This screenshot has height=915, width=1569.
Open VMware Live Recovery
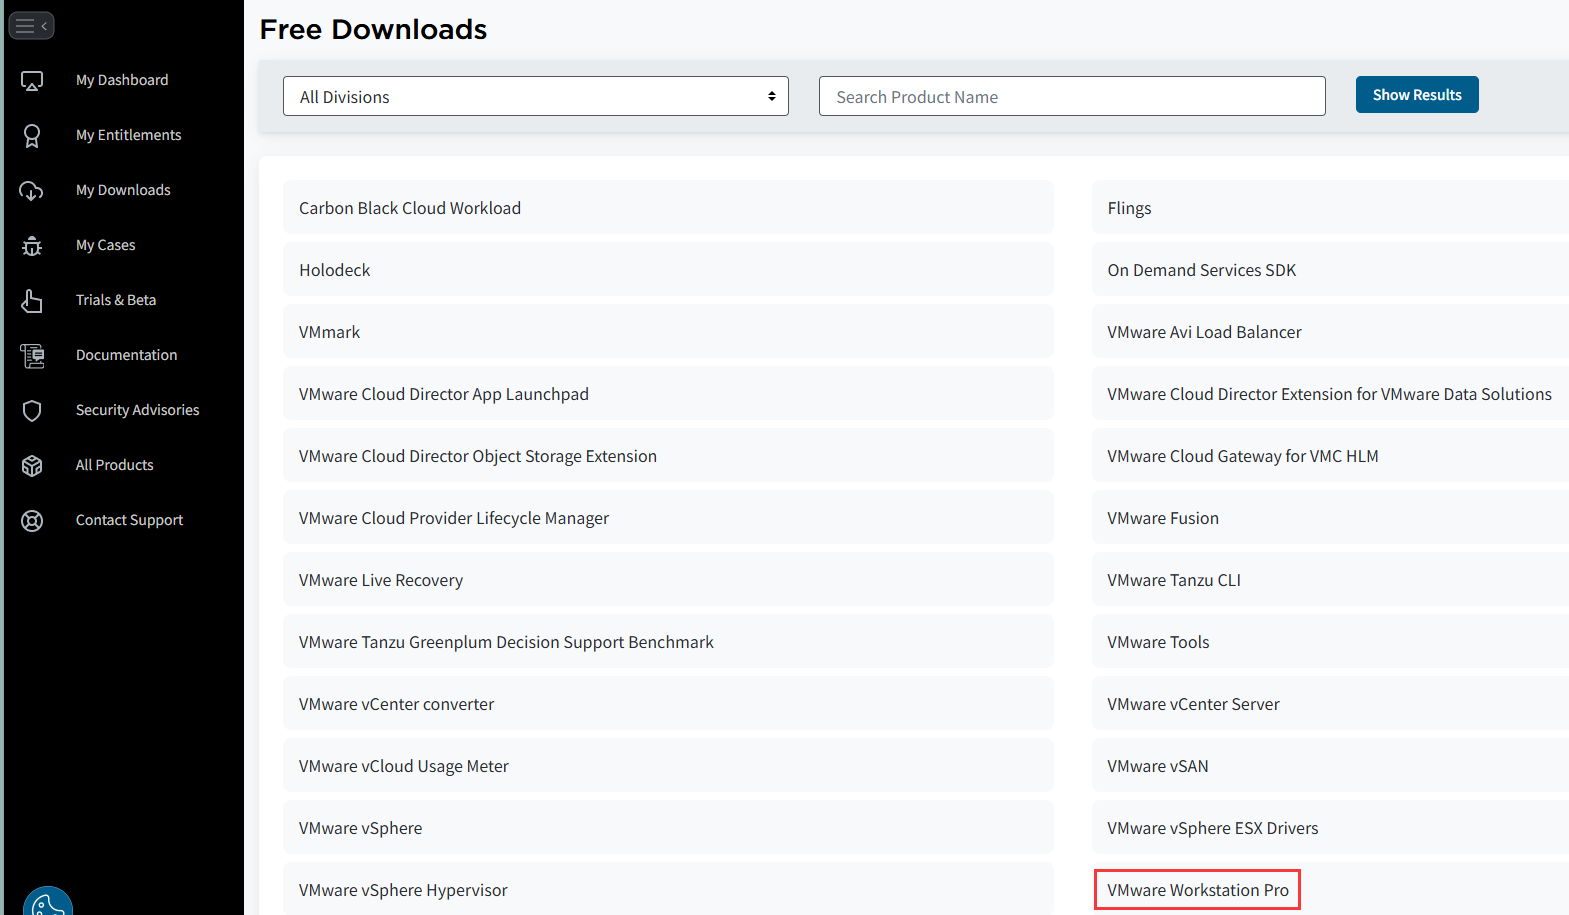668,579
